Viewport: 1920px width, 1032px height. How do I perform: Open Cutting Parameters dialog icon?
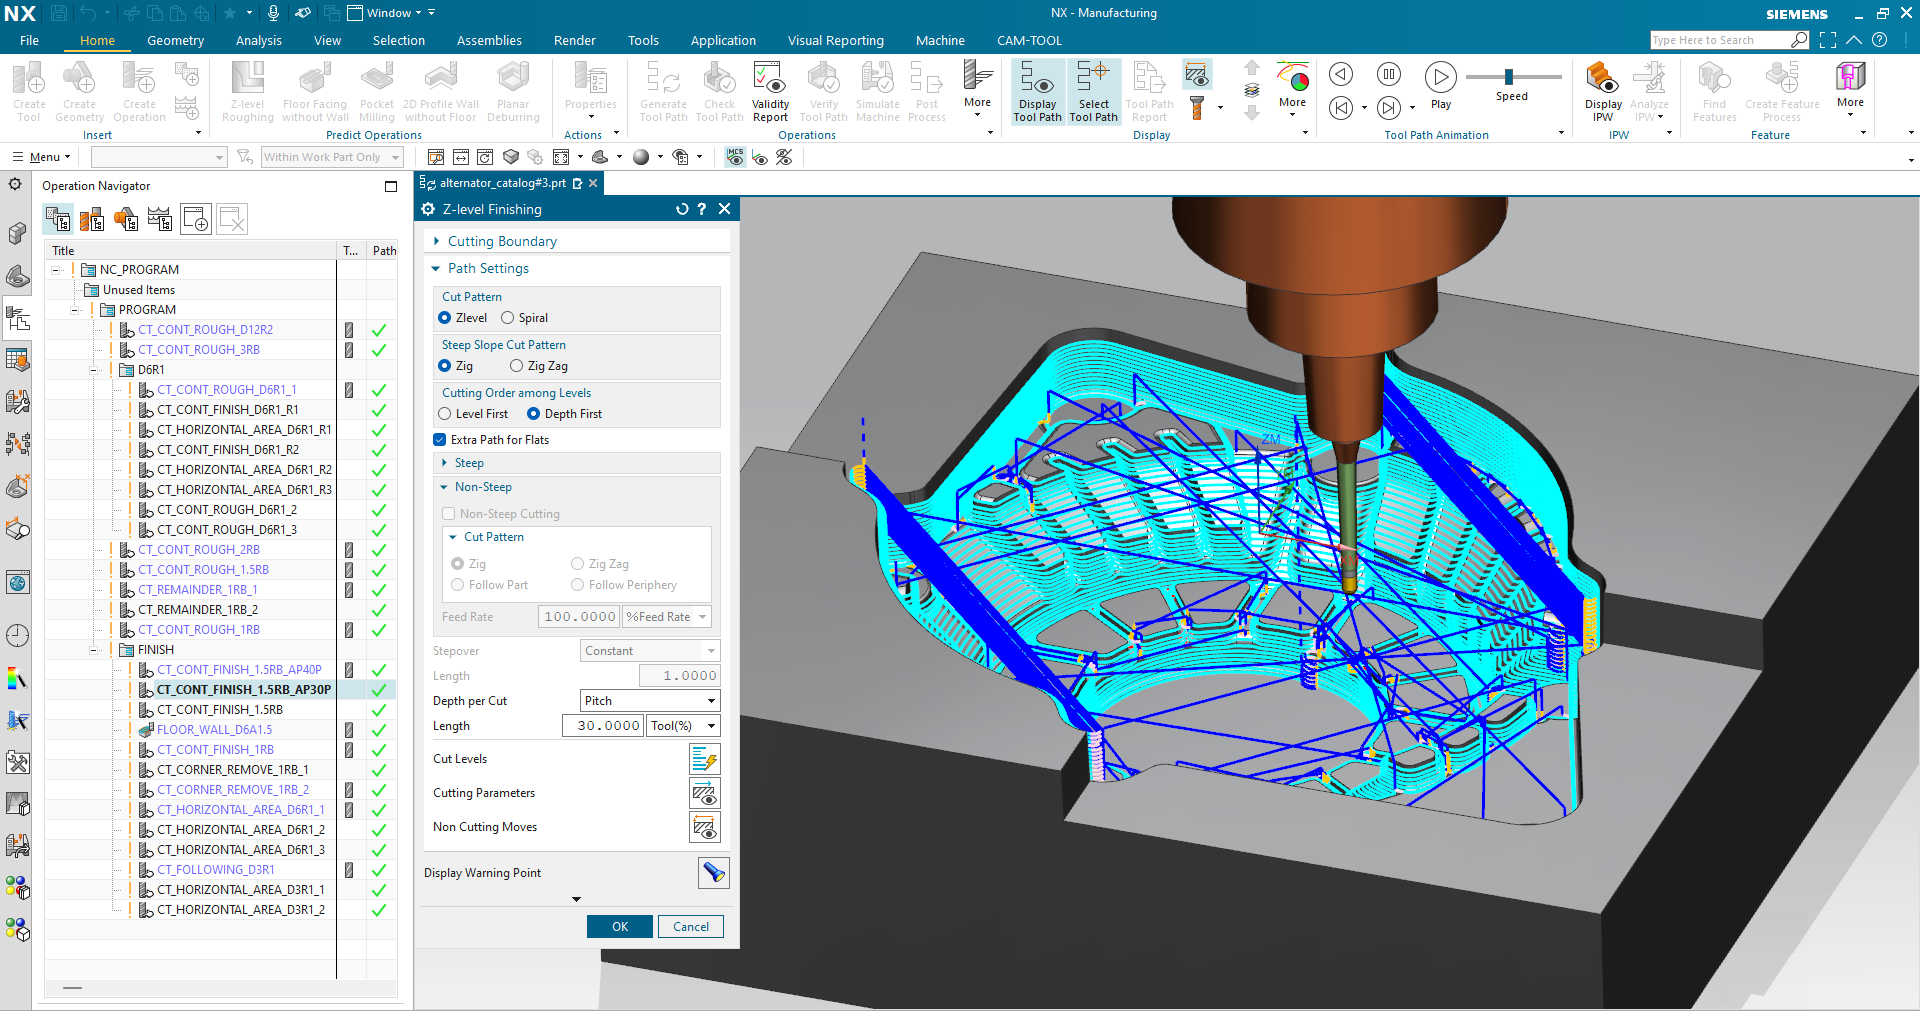[x=704, y=794]
